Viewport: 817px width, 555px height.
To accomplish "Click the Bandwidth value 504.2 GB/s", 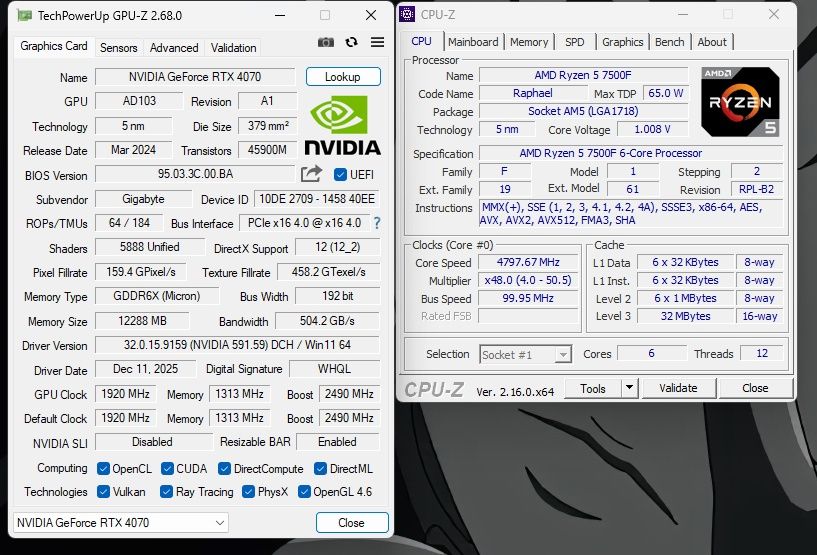I will click(327, 321).
